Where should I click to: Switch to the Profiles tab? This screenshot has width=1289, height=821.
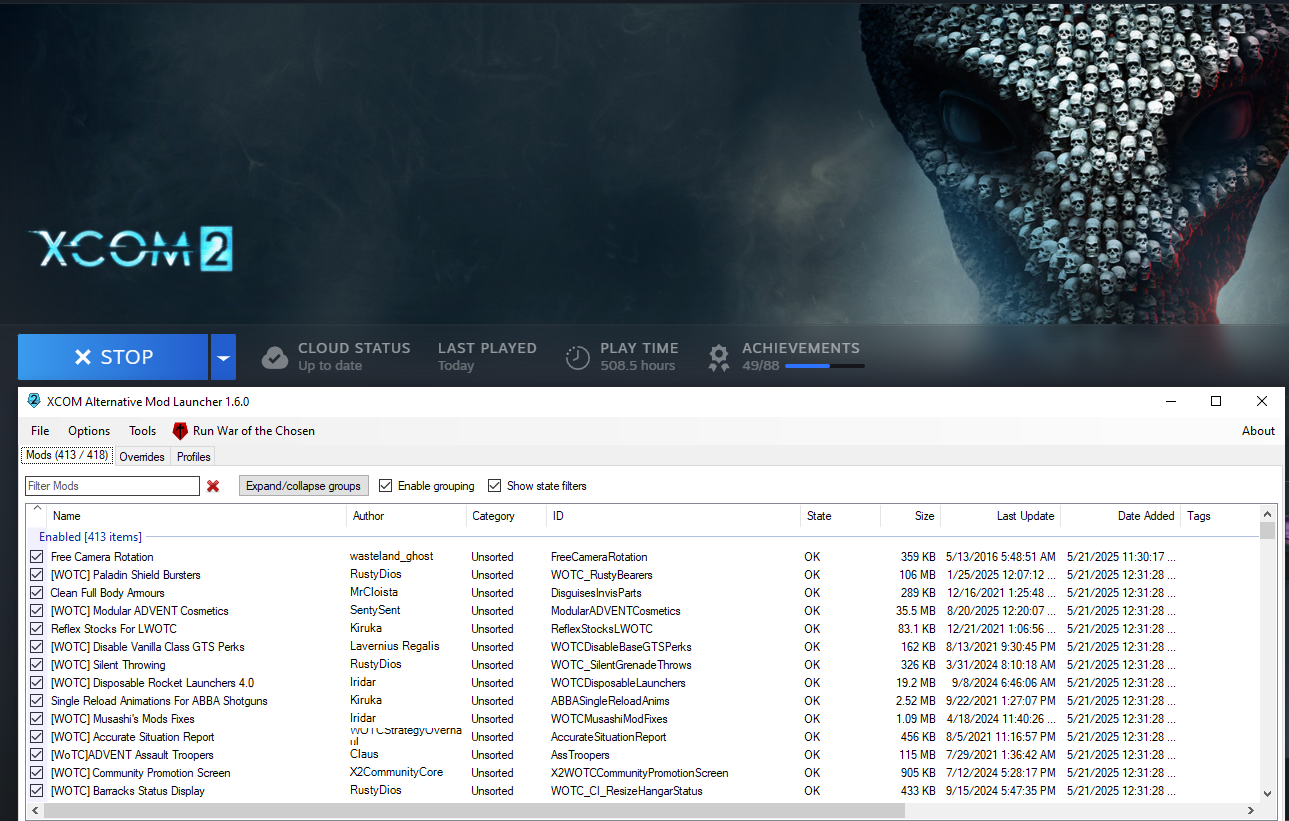tap(194, 457)
